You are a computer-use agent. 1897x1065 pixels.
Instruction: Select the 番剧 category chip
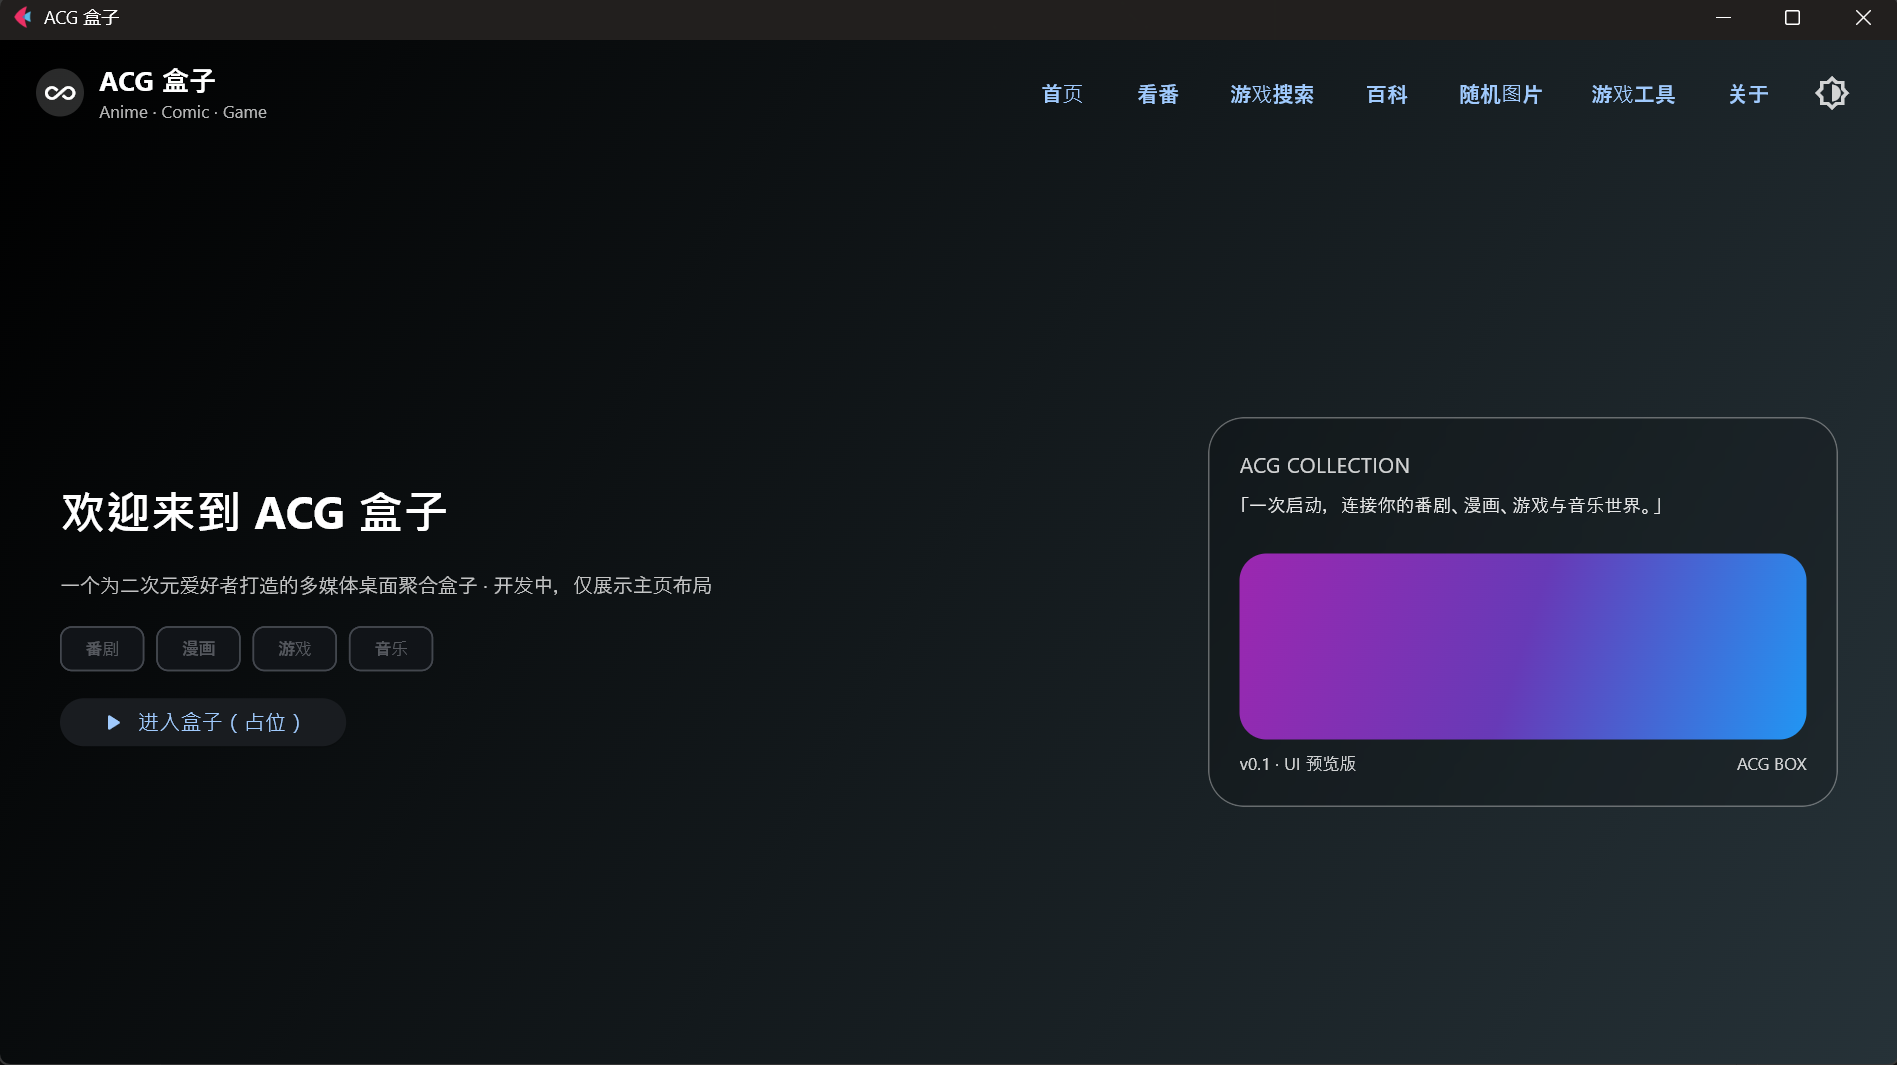click(x=101, y=648)
